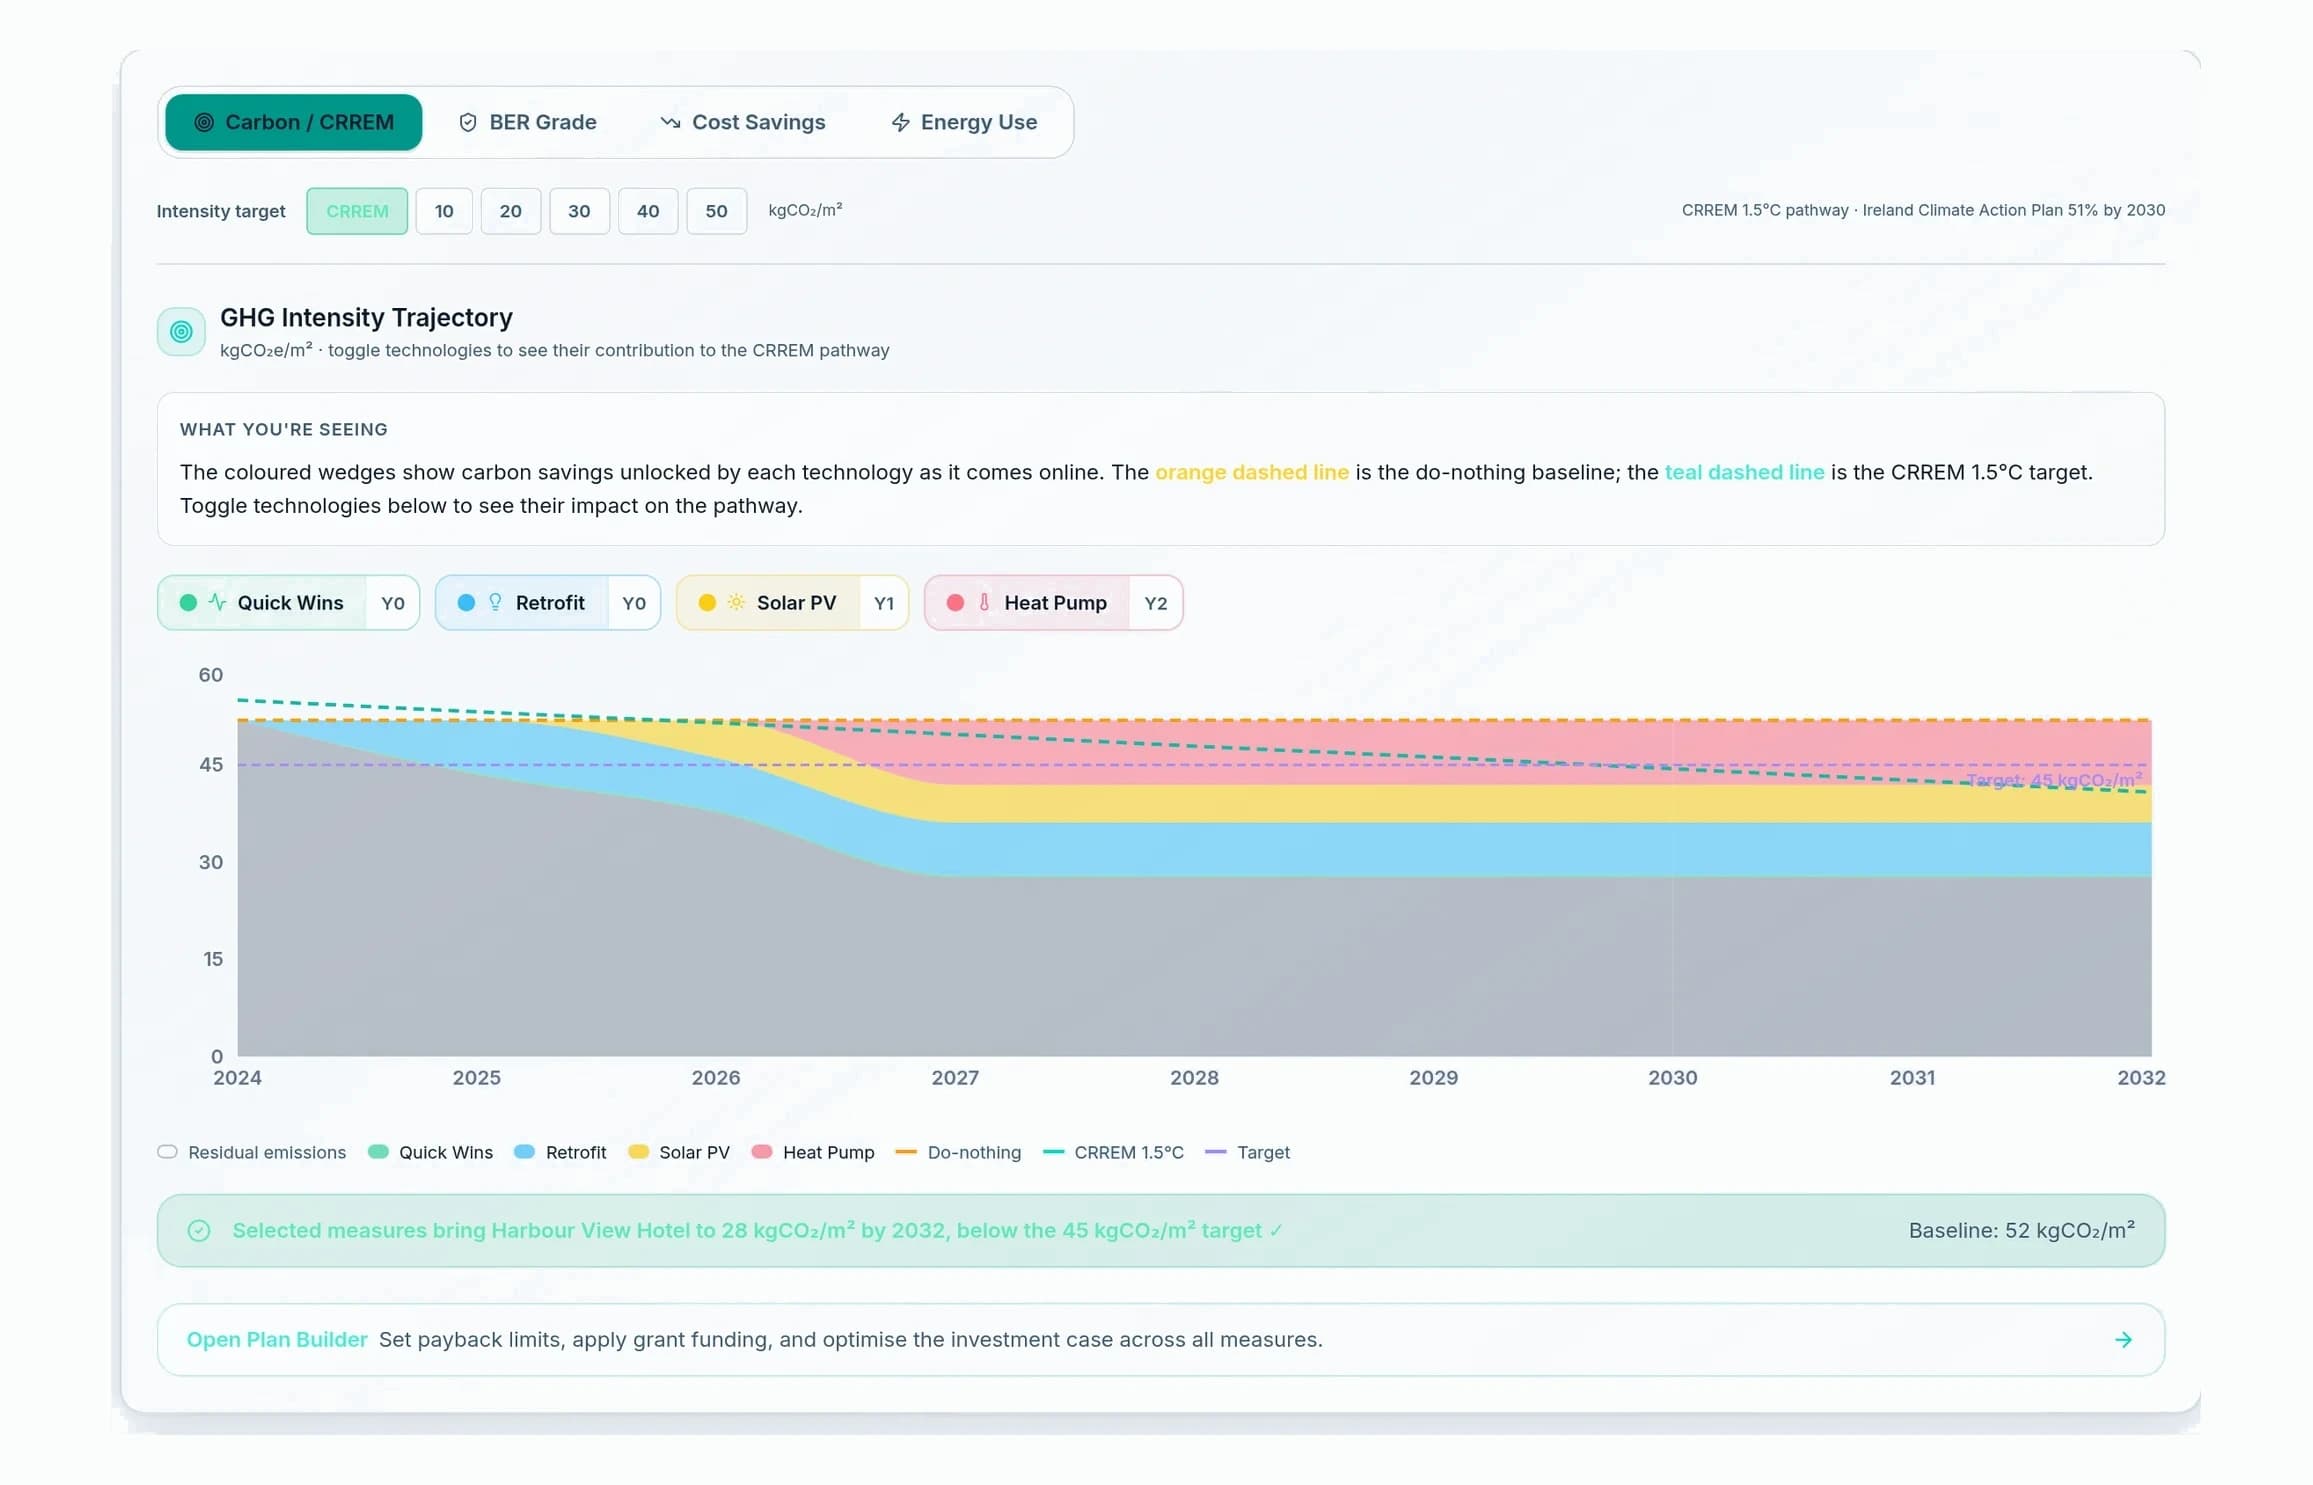Click the Solar PV legend entry

(x=679, y=1152)
